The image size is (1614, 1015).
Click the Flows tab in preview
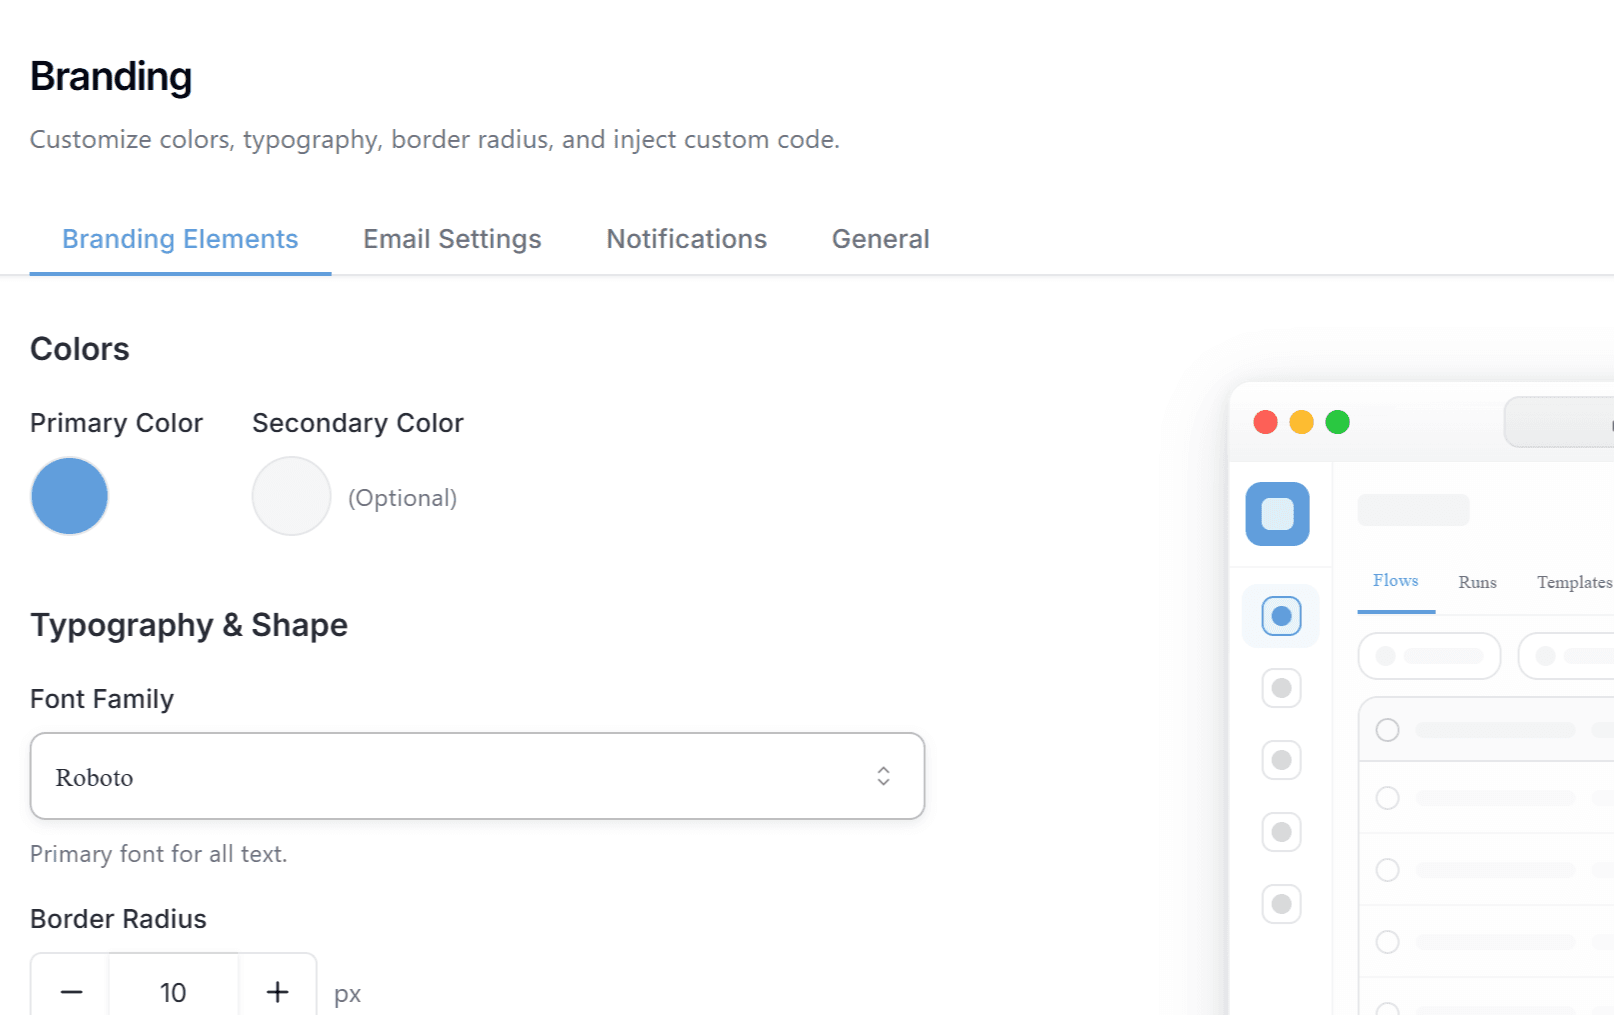1395,581
